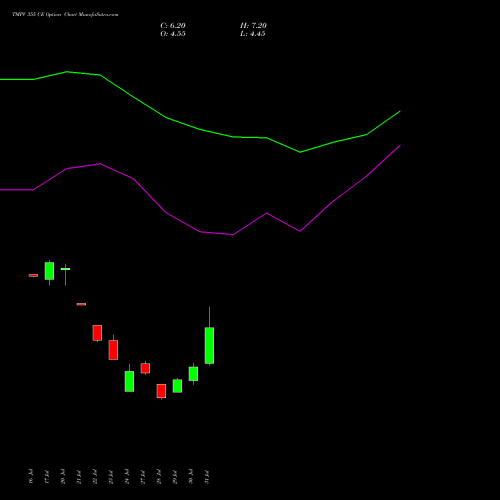
Task: Select the 31 Jul date label
Action: [x=207, y=476]
